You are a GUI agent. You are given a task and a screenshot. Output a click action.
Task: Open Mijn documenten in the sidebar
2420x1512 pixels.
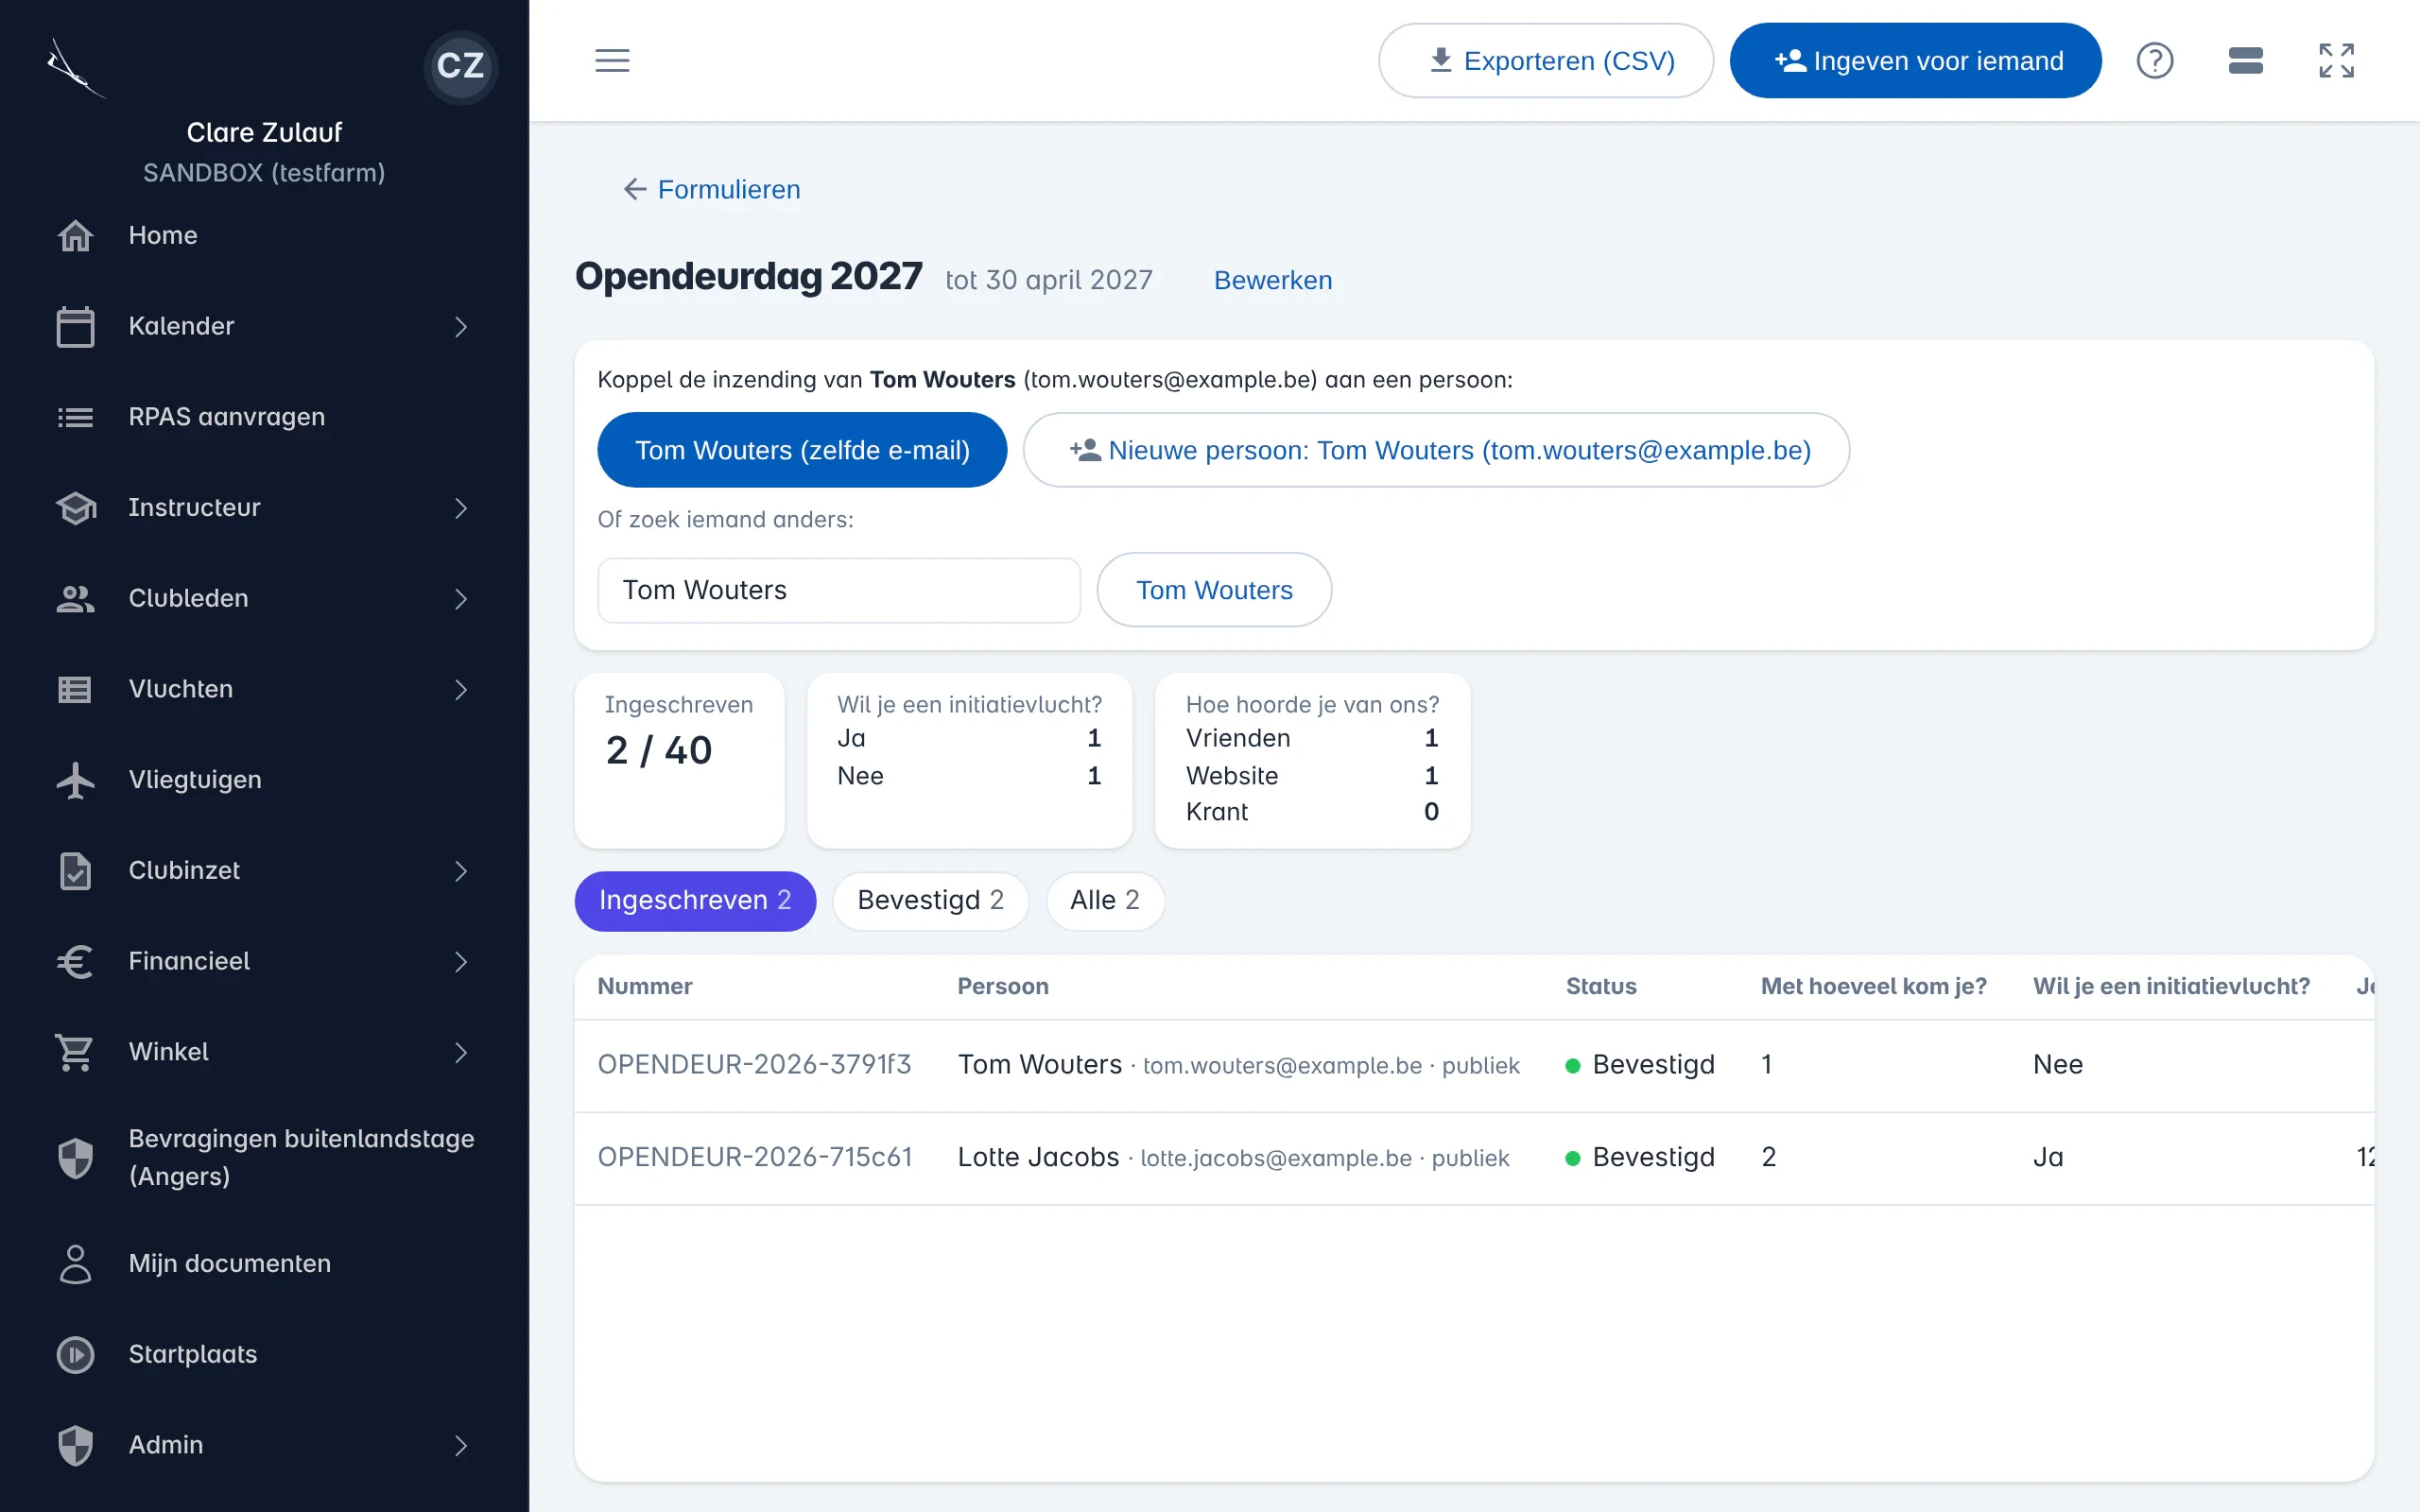click(264, 1264)
